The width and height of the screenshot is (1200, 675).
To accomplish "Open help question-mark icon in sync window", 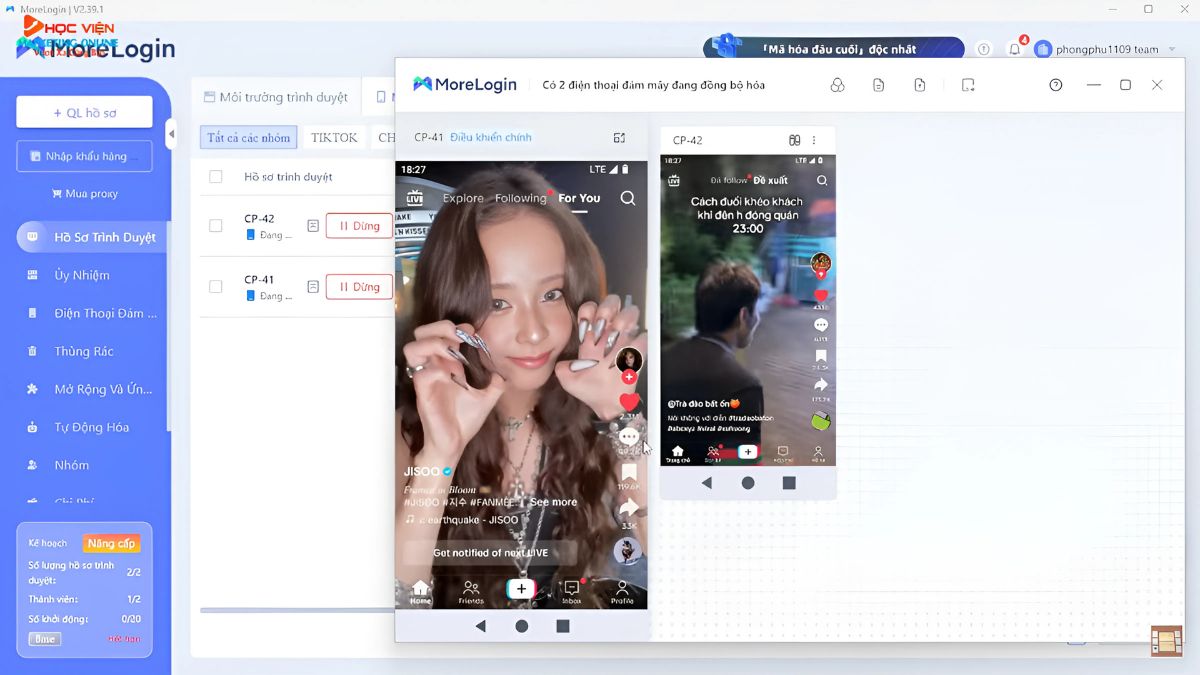I will pyautogui.click(x=1056, y=85).
